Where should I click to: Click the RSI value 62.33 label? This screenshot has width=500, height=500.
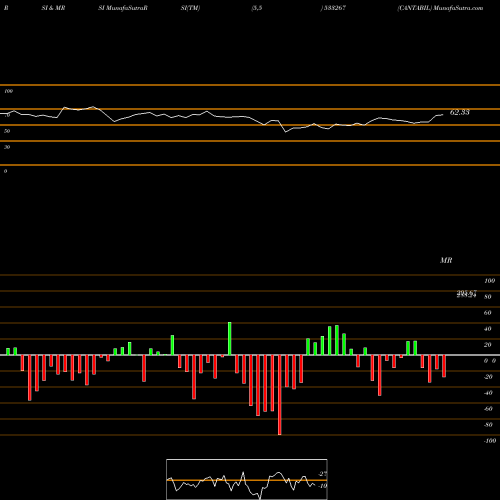(460, 112)
